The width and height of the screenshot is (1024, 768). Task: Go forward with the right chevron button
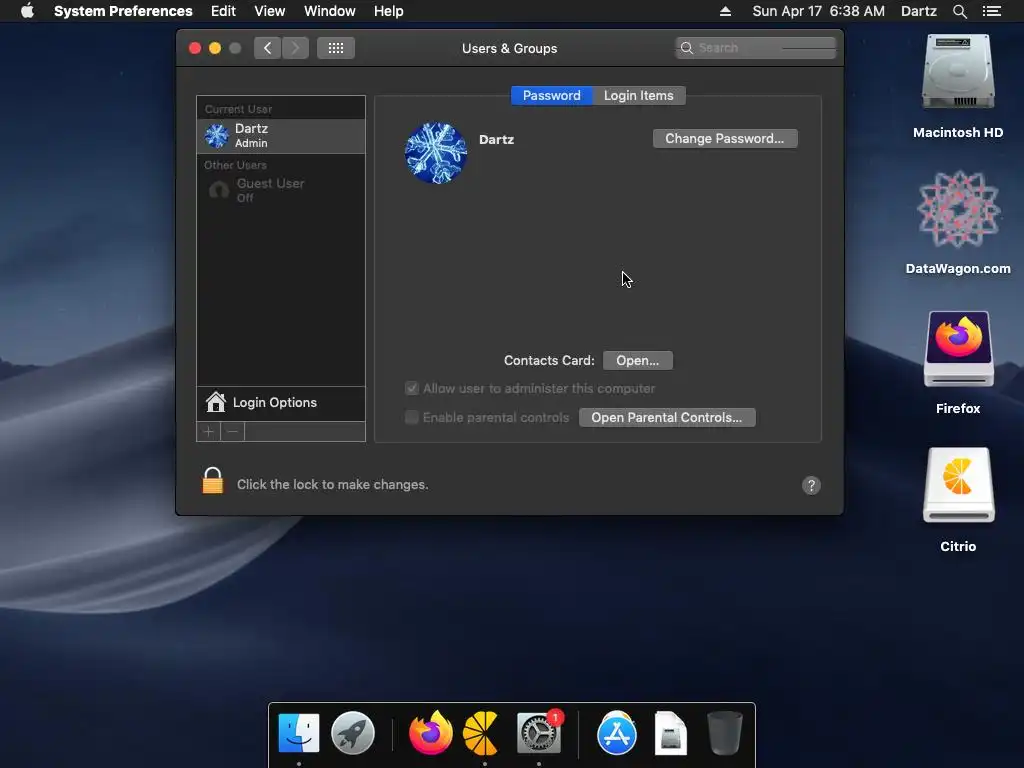coord(295,48)
